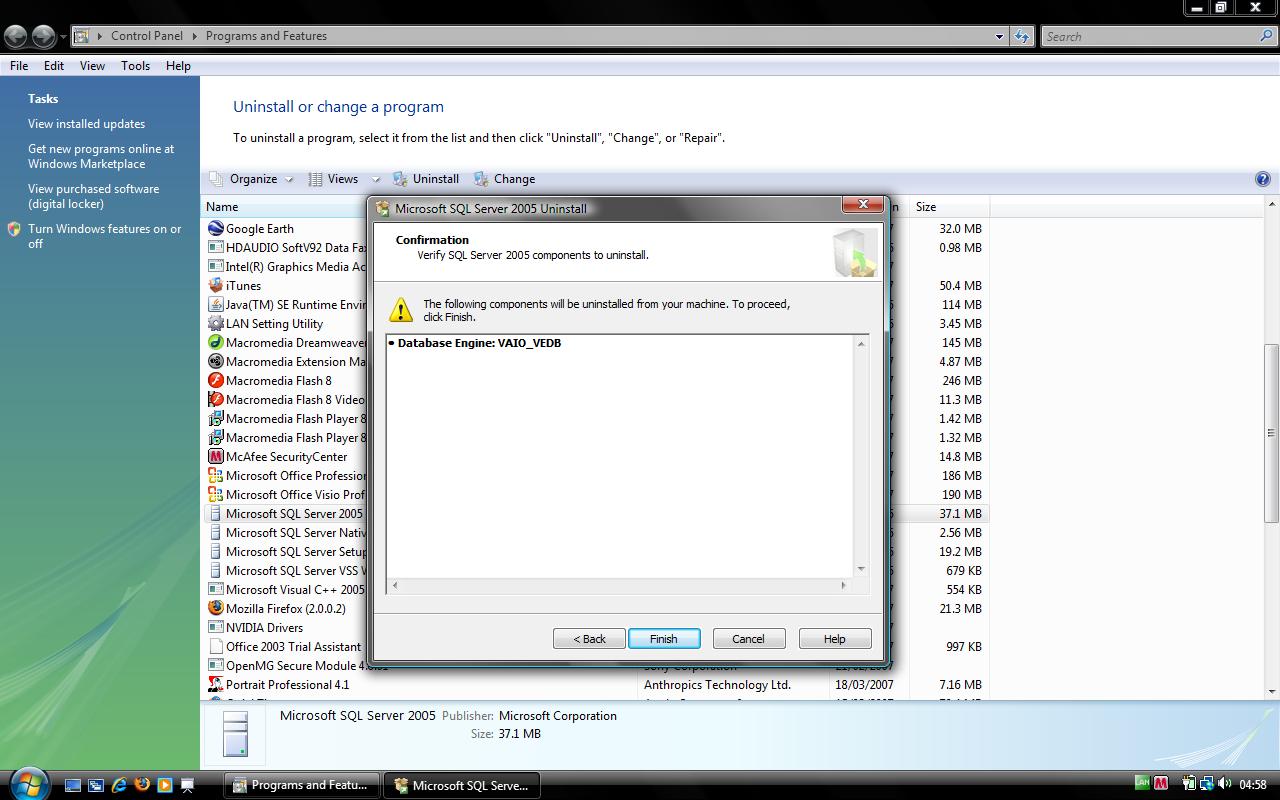This screenshot has width=1280, height=800.
Task: Launch Firefox from Quick Launch
Action: tap(142, 785)
